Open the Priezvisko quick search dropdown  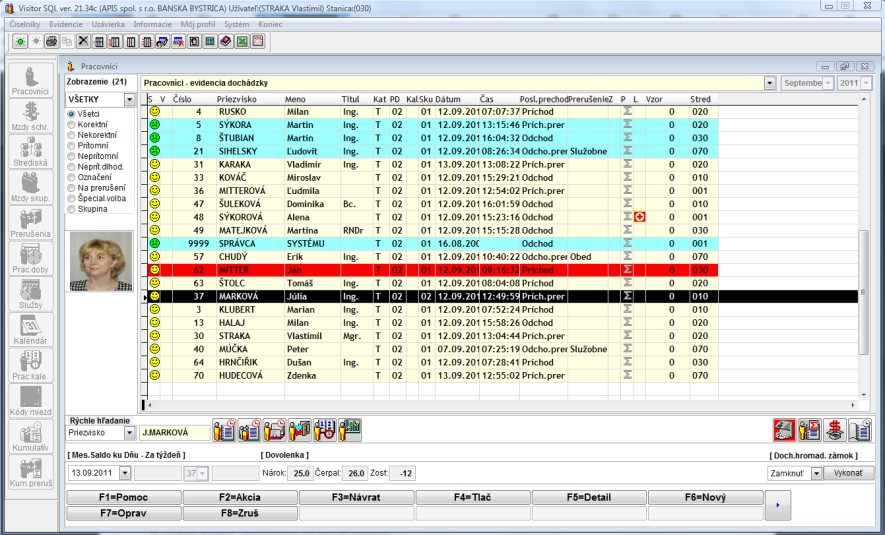click(129, 433)
